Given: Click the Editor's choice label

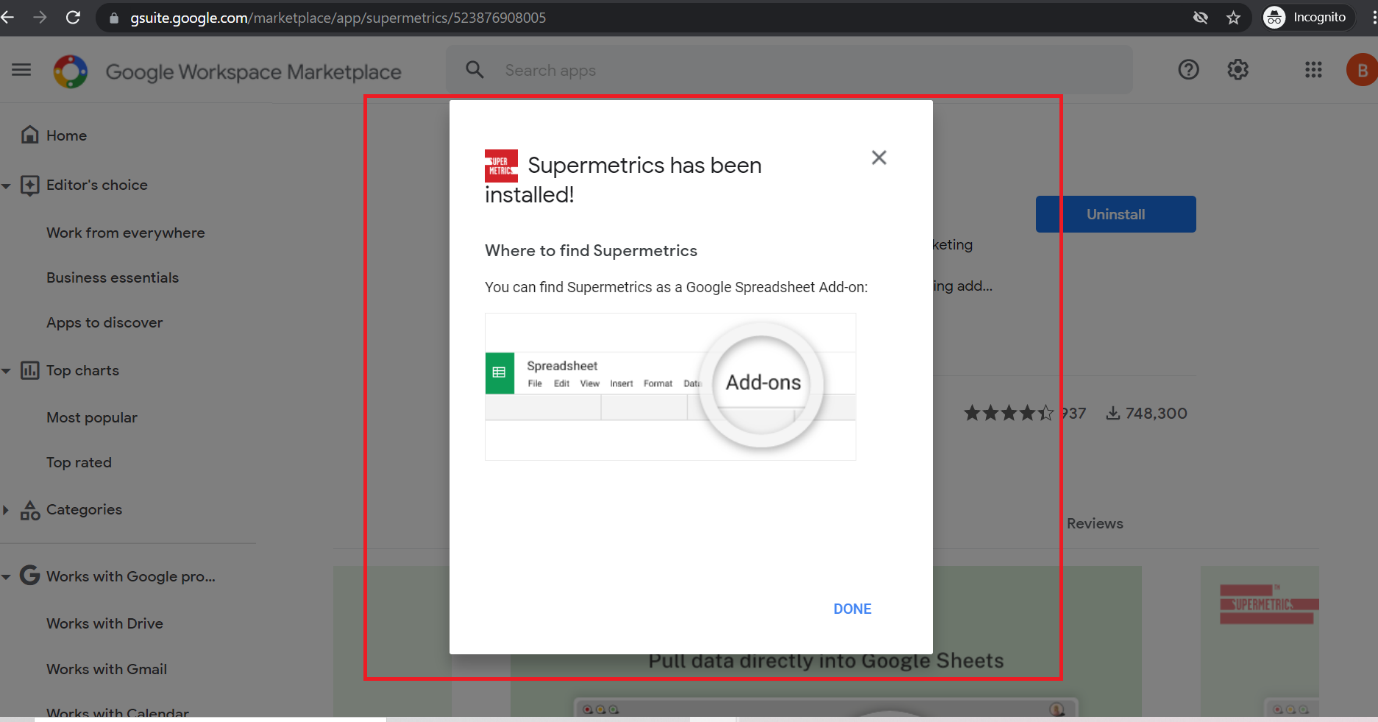Looking at the screenshot, I should click(97, 185).
